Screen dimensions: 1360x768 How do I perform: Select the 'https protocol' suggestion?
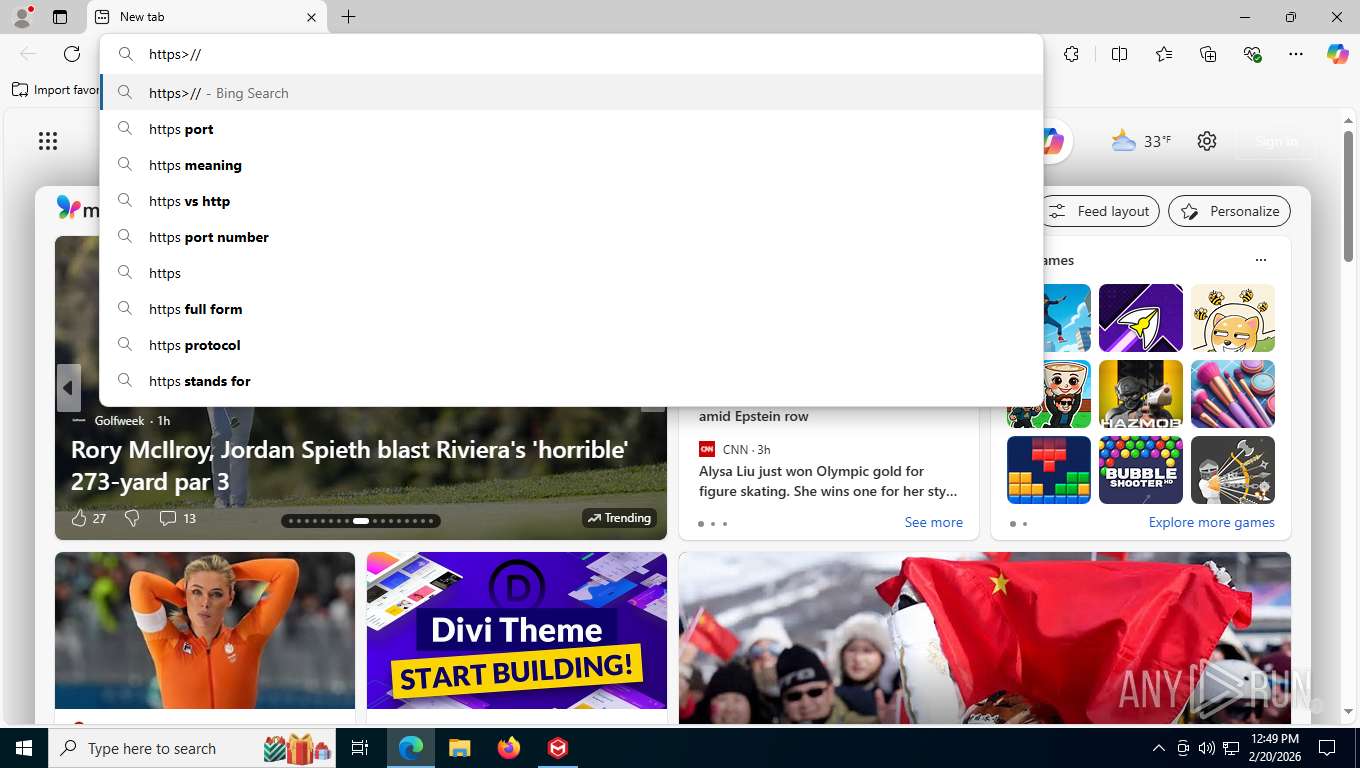pyautogui.click(x=572, y=345)
